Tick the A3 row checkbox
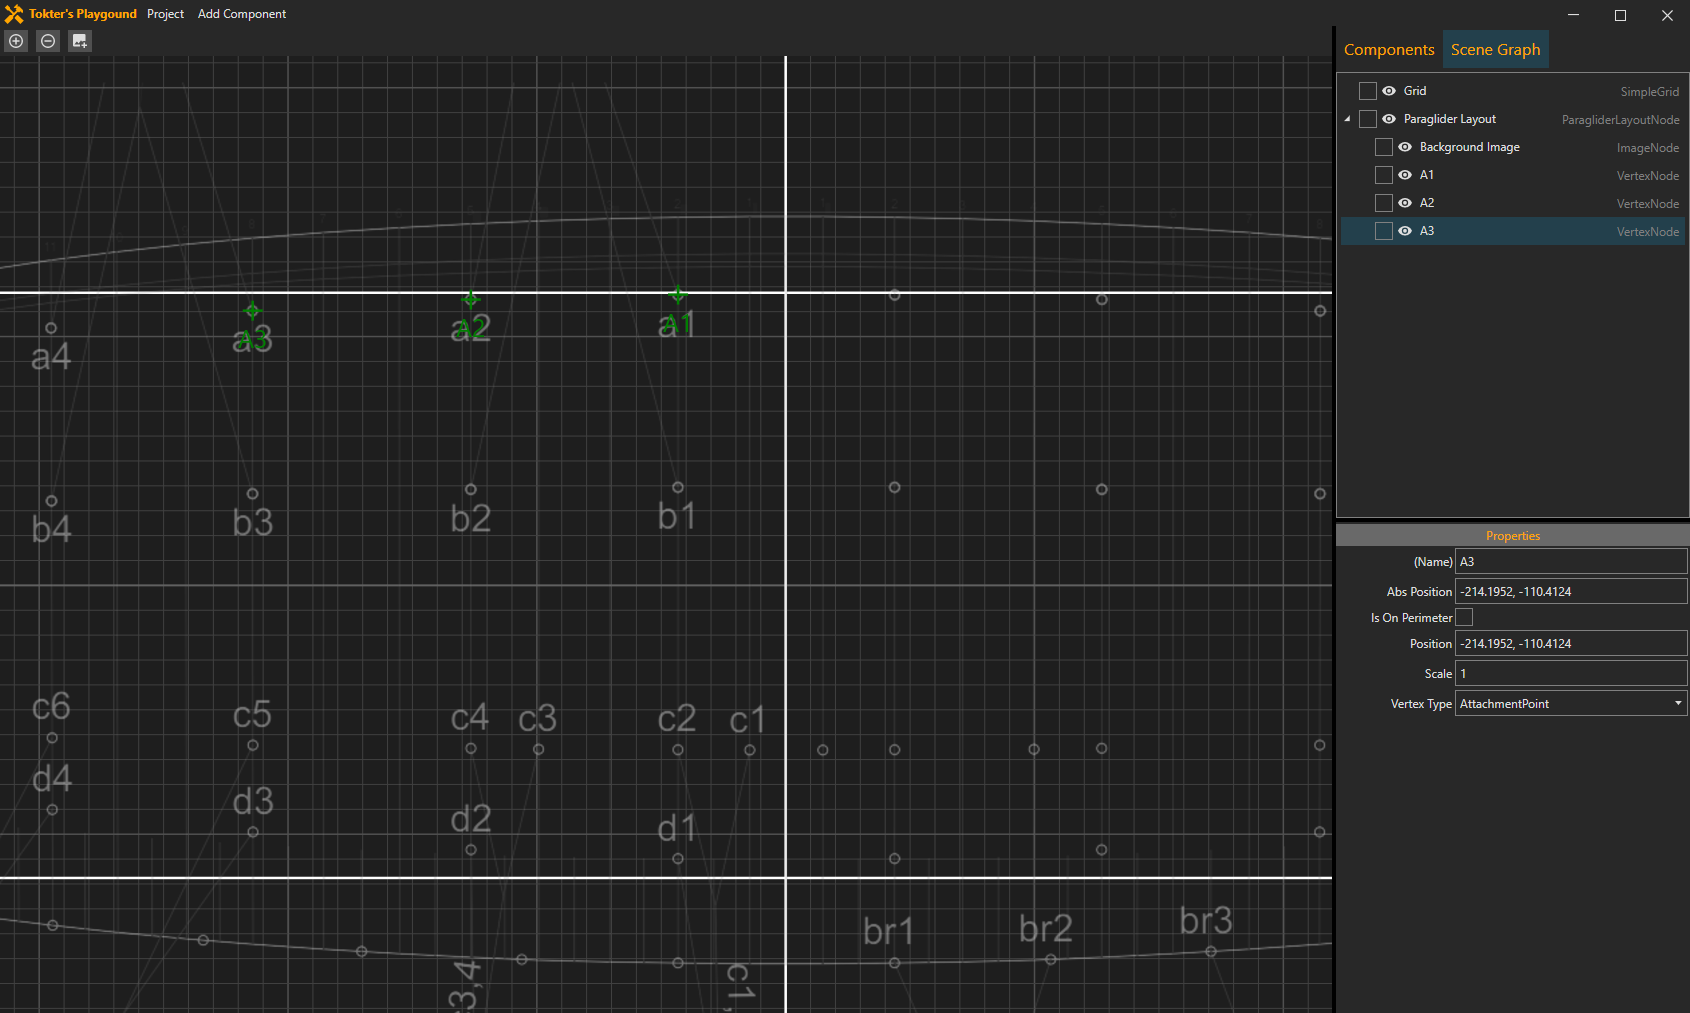 pyautogui.click(x=1384, y=231)
